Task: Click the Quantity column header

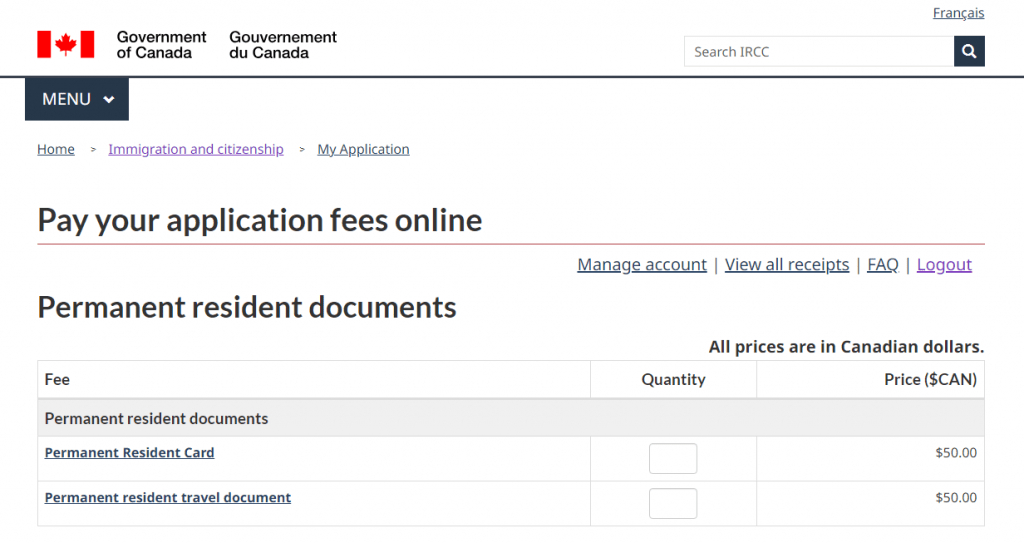Action: point(673,380)
